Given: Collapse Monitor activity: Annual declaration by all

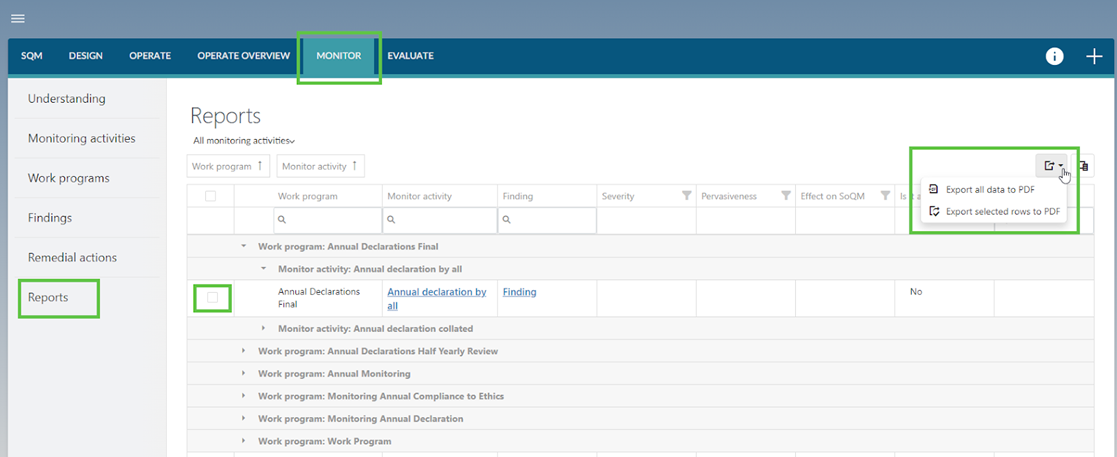Looking at the screenshot, I should (x=263, y=269).
